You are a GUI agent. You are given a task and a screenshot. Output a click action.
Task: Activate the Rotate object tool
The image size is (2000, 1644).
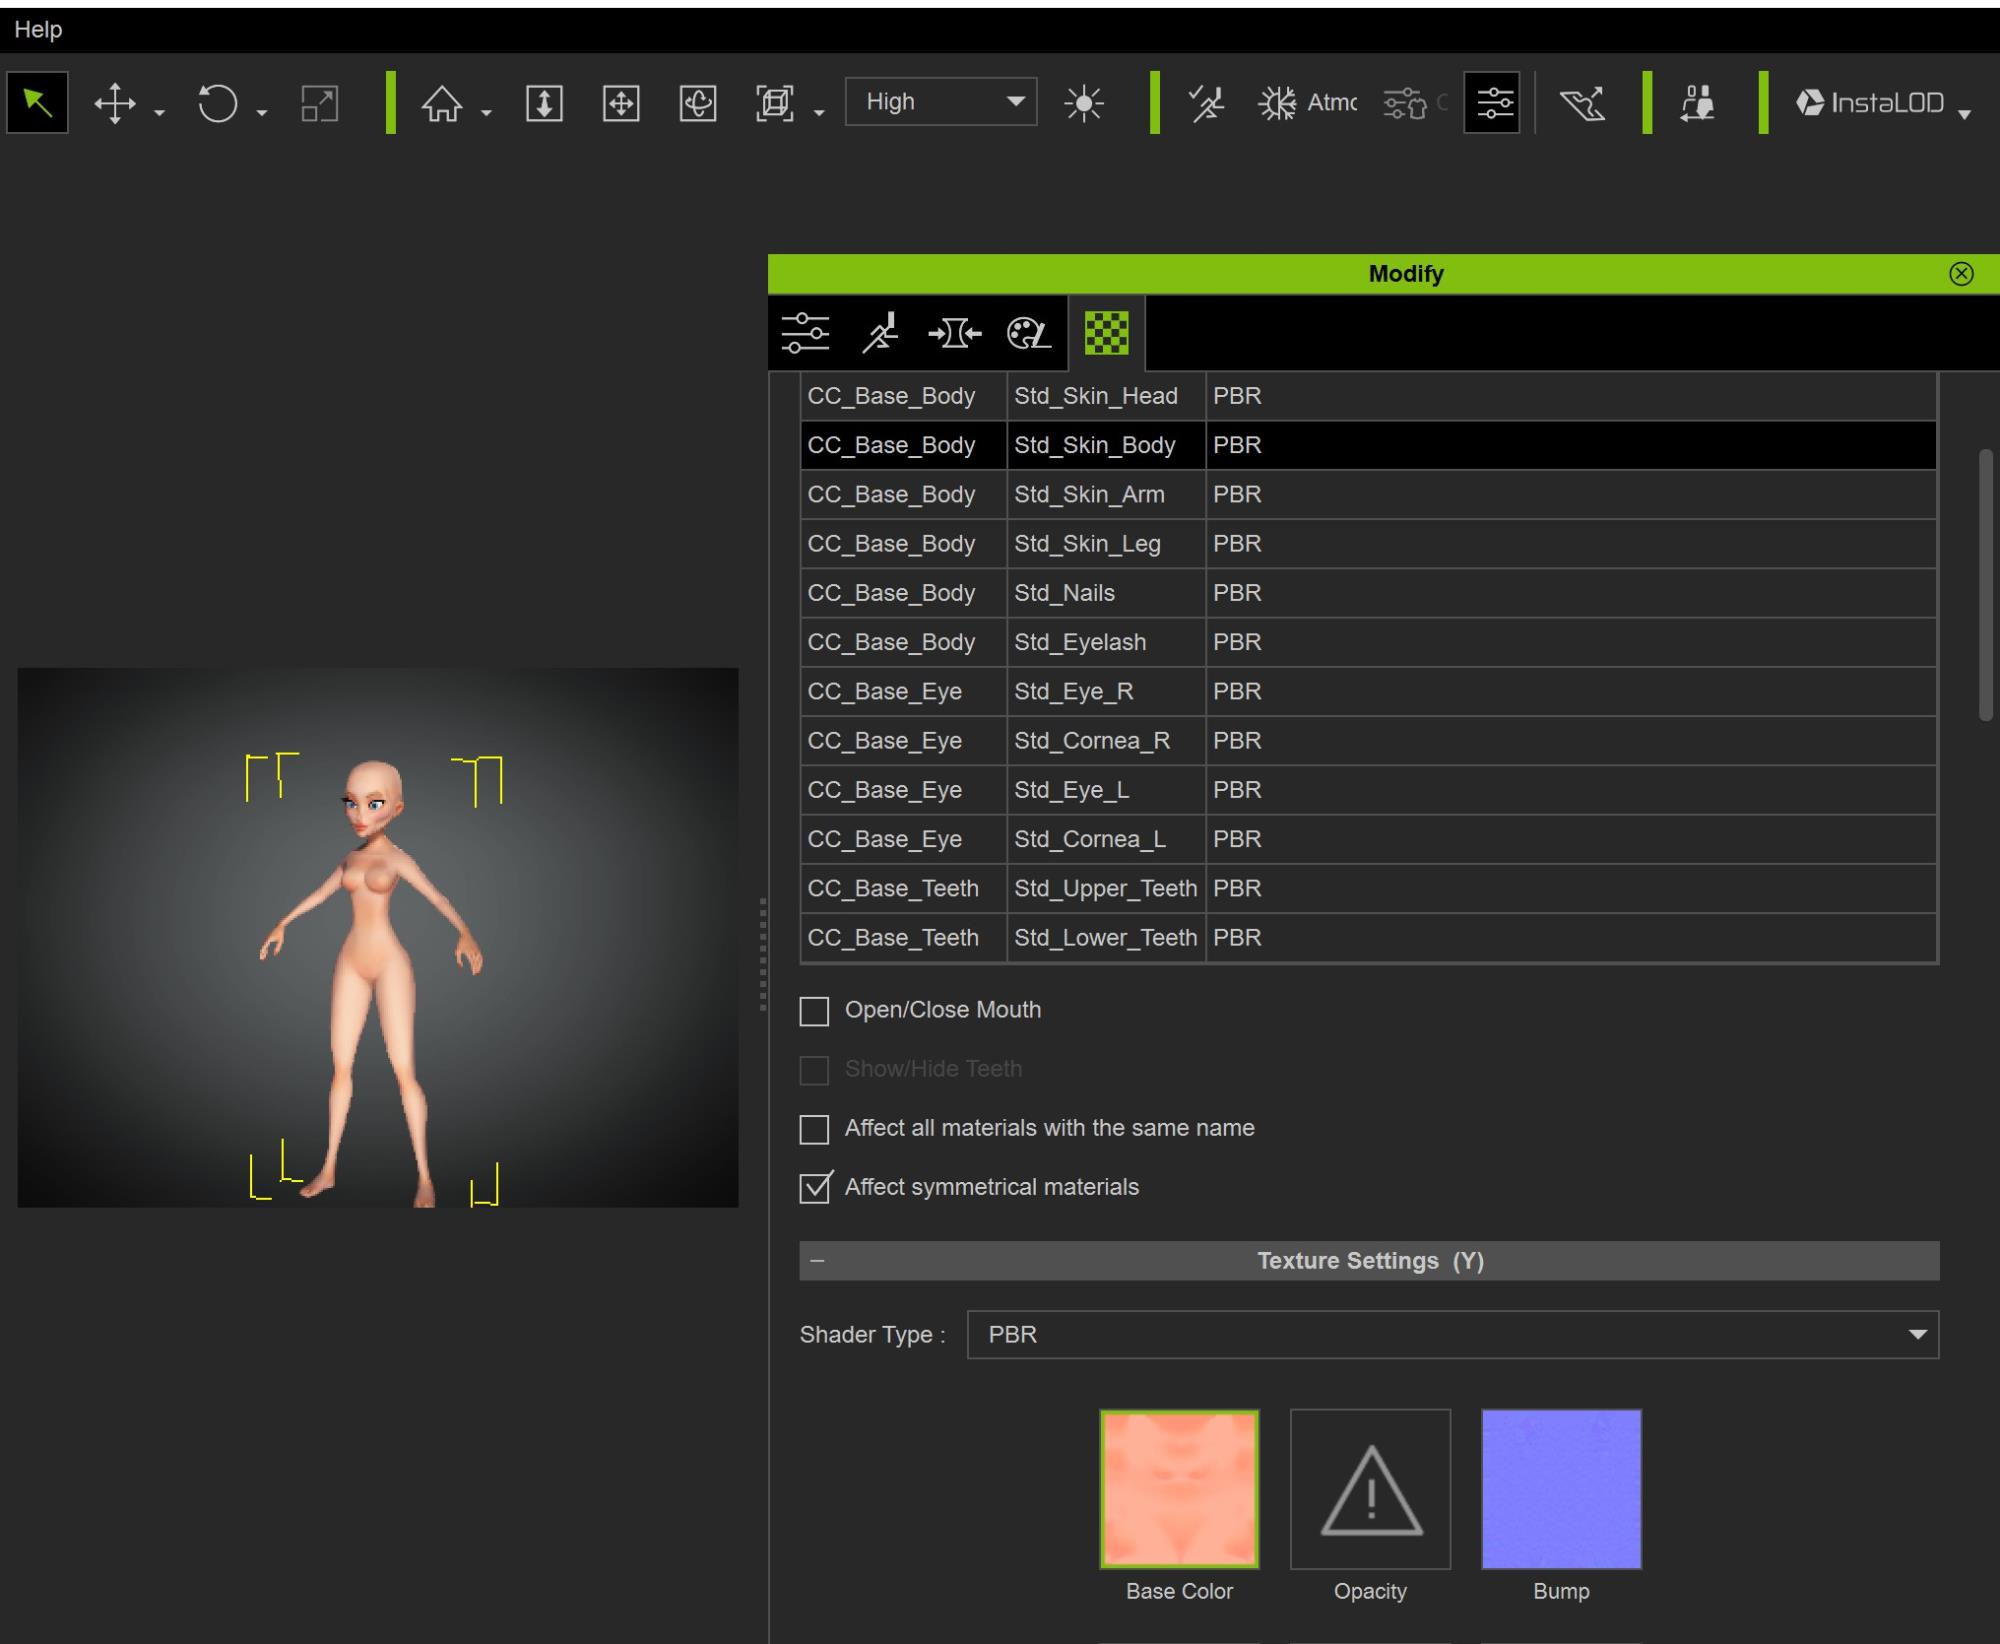(x=217, y=103)
